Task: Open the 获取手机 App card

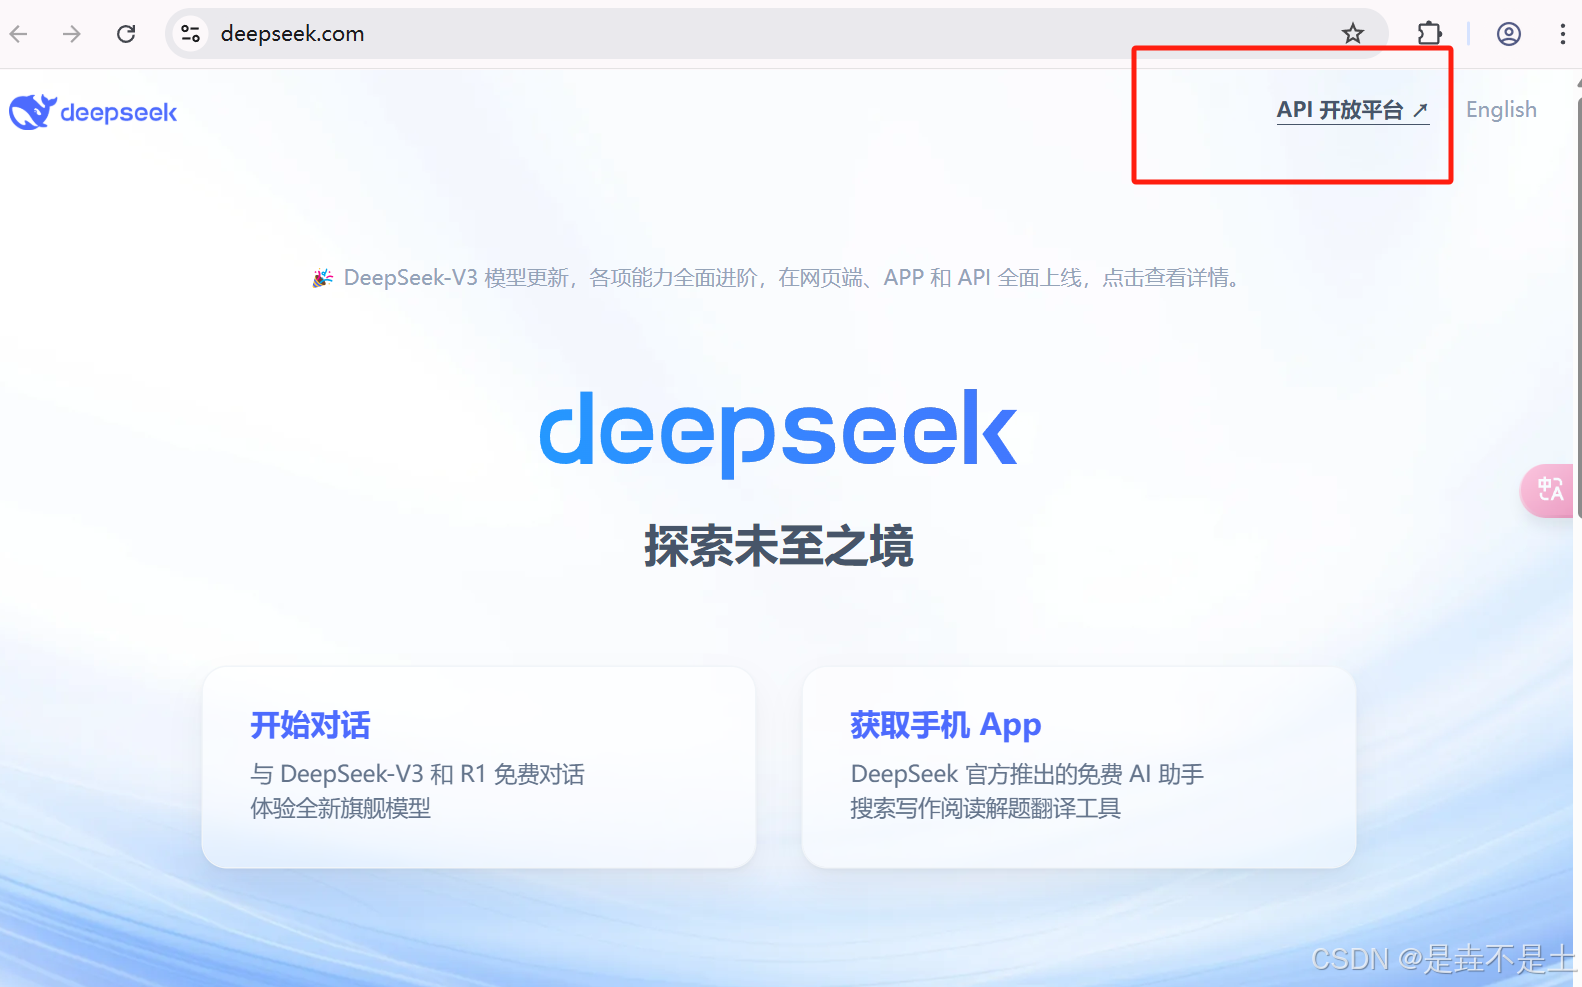Action: point(1079,767)
